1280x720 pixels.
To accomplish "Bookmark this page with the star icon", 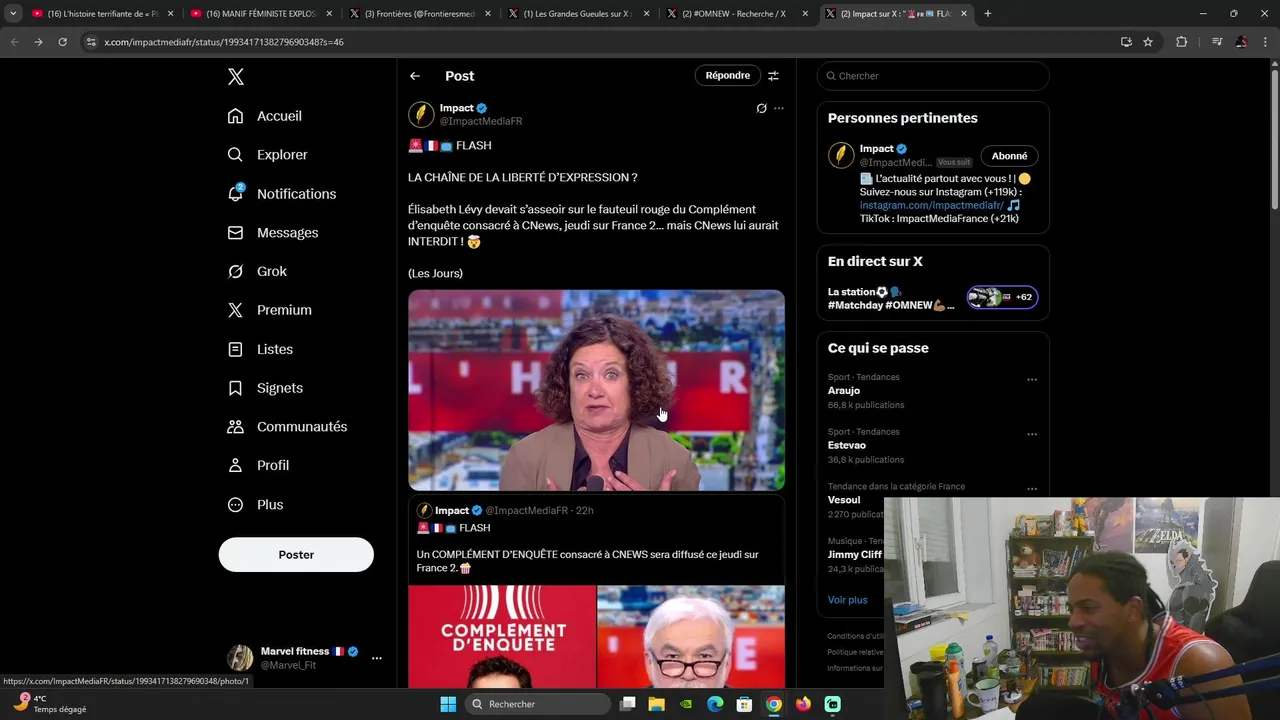I will tap(1148, 42).
